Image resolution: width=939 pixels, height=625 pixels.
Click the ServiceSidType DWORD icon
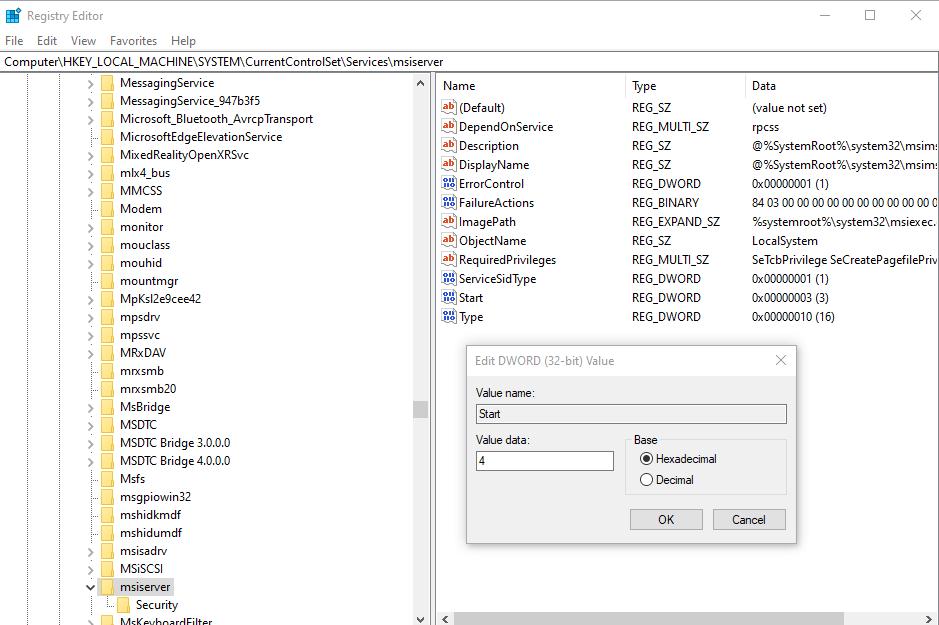coord(449,279)
